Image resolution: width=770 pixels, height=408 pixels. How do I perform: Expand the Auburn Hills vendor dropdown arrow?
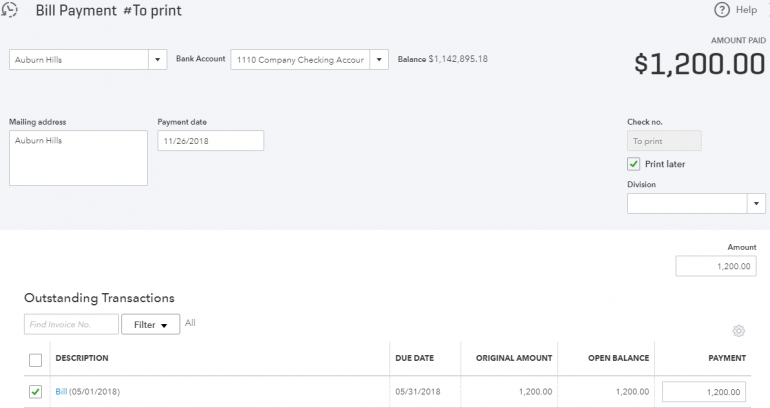click(x=157, y=60)
